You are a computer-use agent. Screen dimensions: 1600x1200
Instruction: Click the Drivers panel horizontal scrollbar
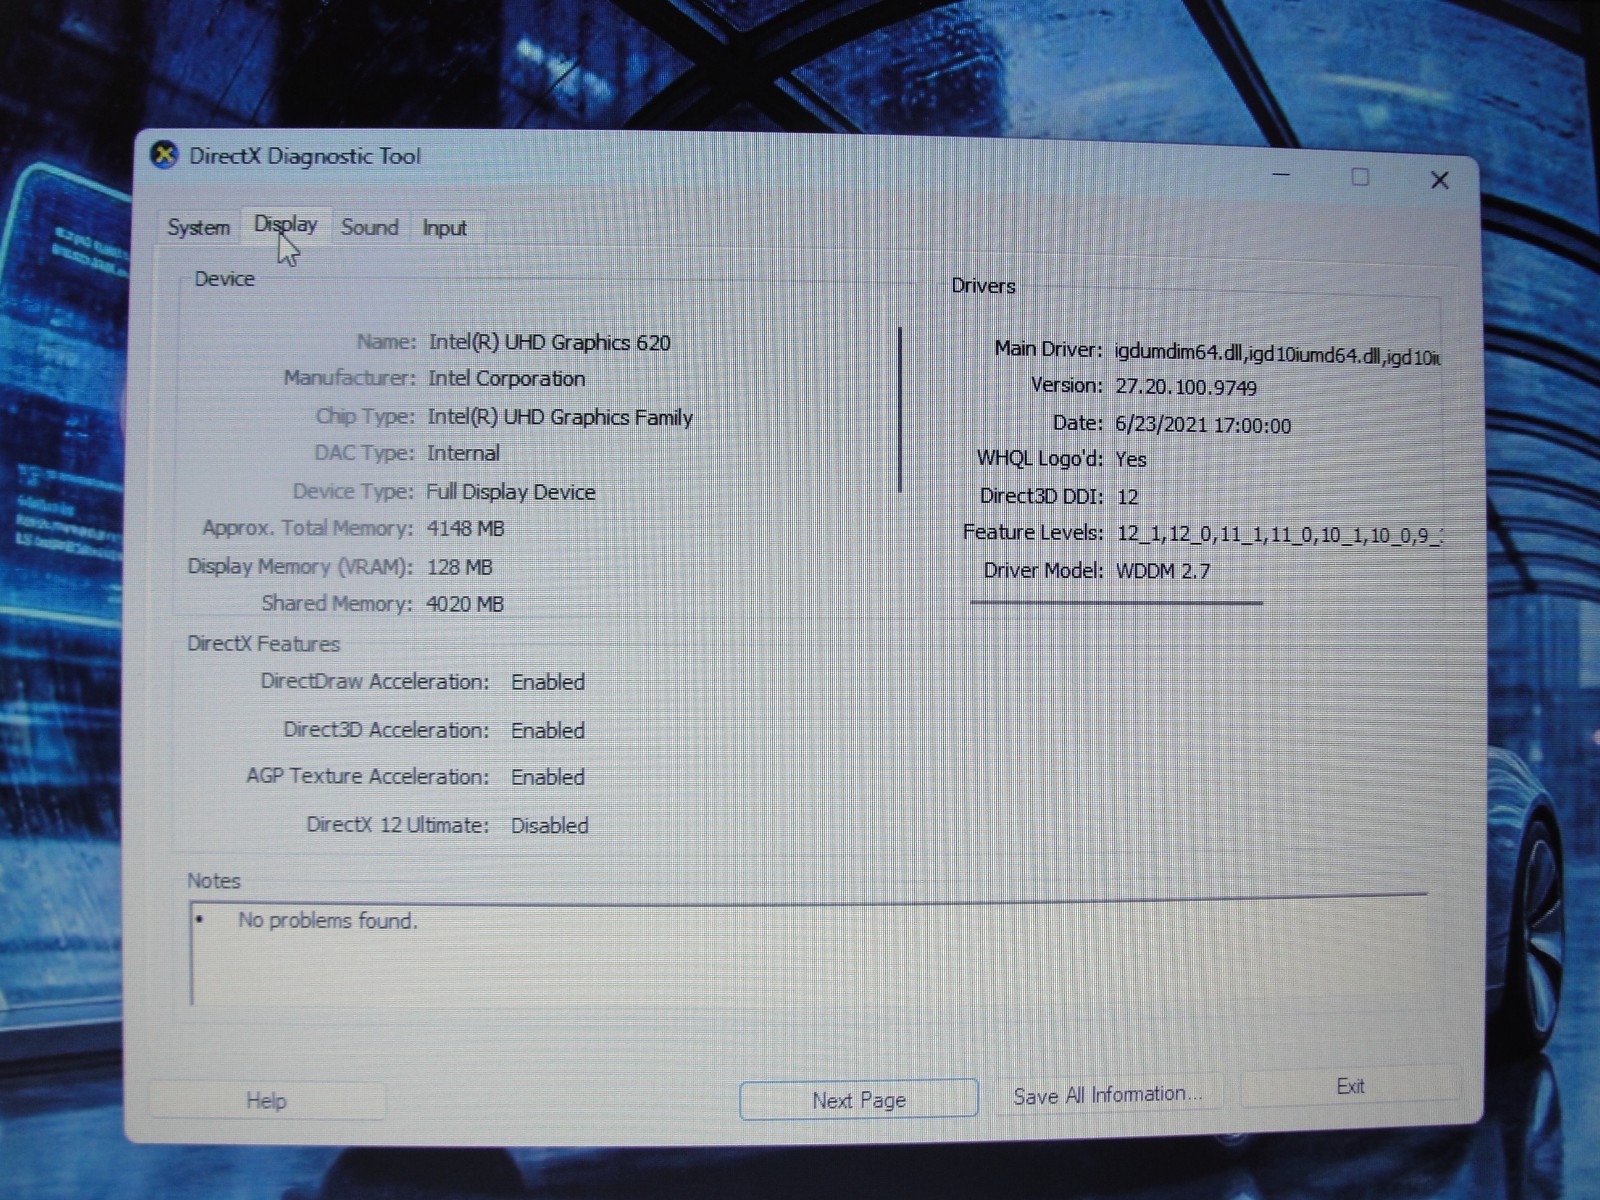(x=1116, y=603)
